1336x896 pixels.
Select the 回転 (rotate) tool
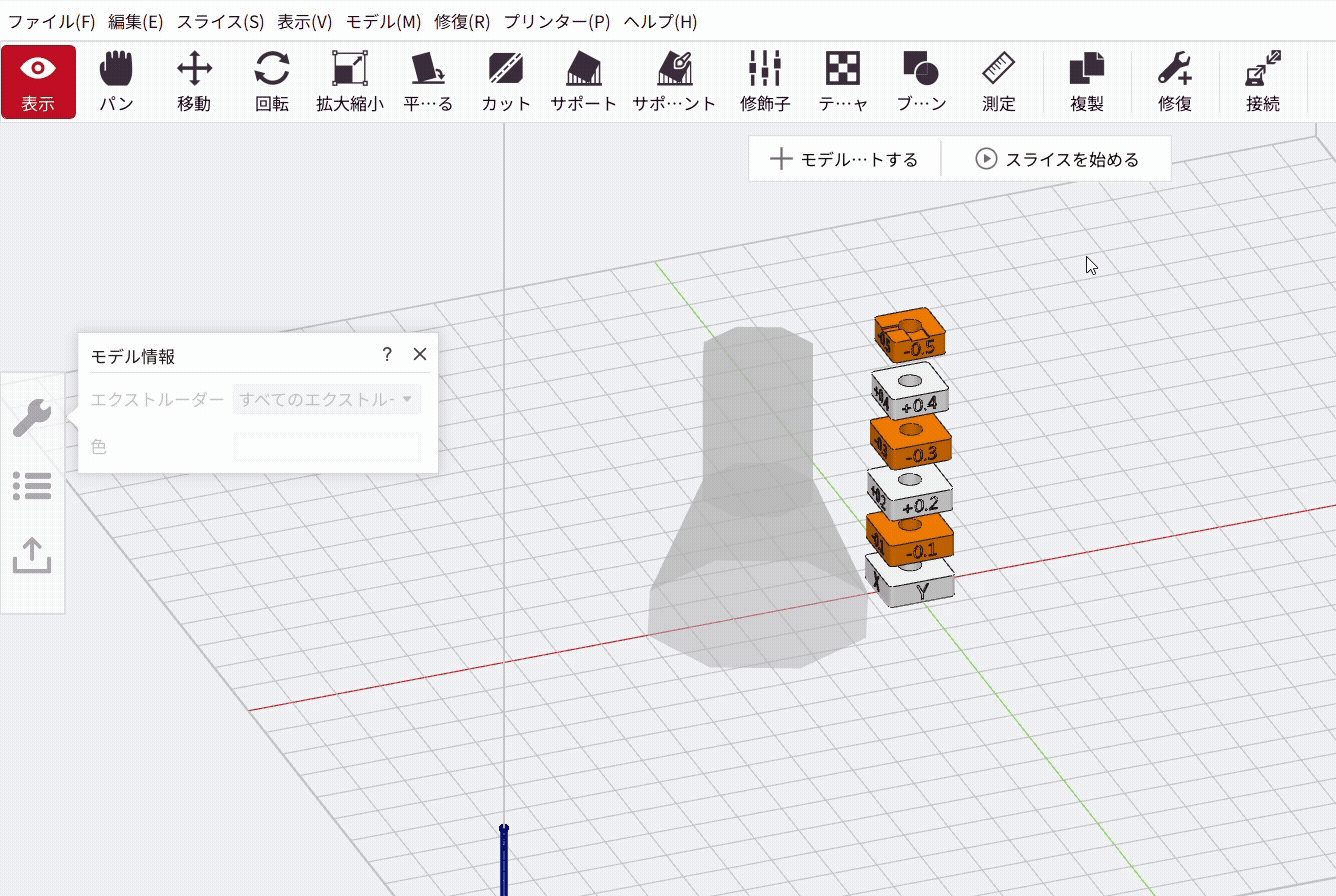click(x=272, y=82)
